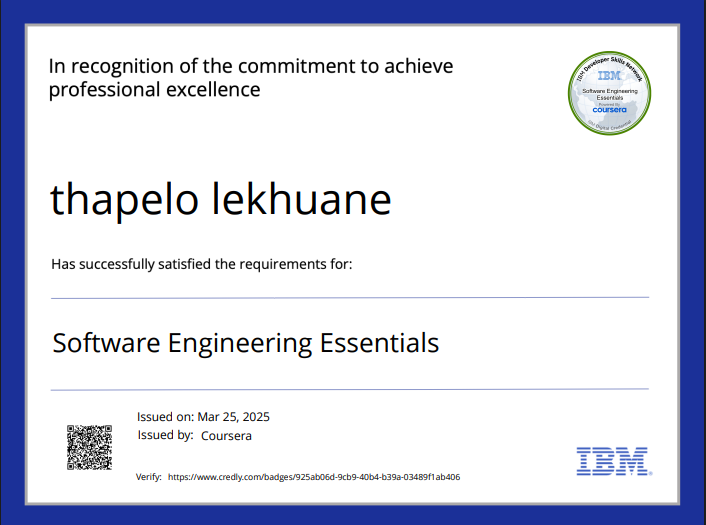Click the divider line above the course title

click(x=350, y=297)
